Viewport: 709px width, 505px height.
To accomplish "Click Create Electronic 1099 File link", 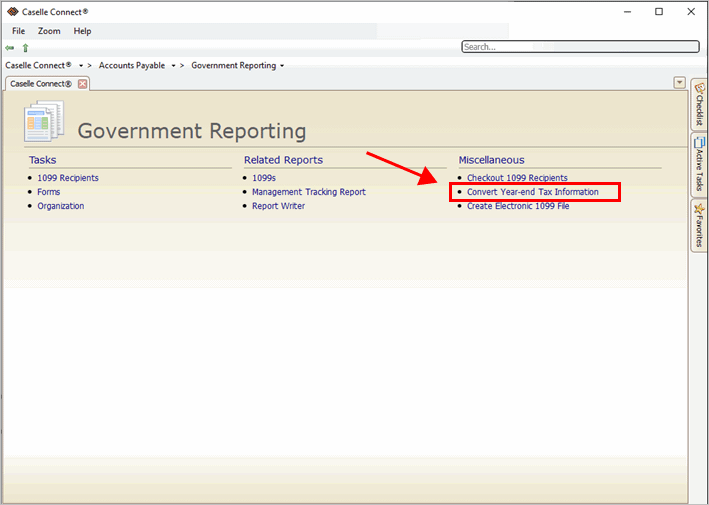I will pyautogui.click(x=518, y=206).
